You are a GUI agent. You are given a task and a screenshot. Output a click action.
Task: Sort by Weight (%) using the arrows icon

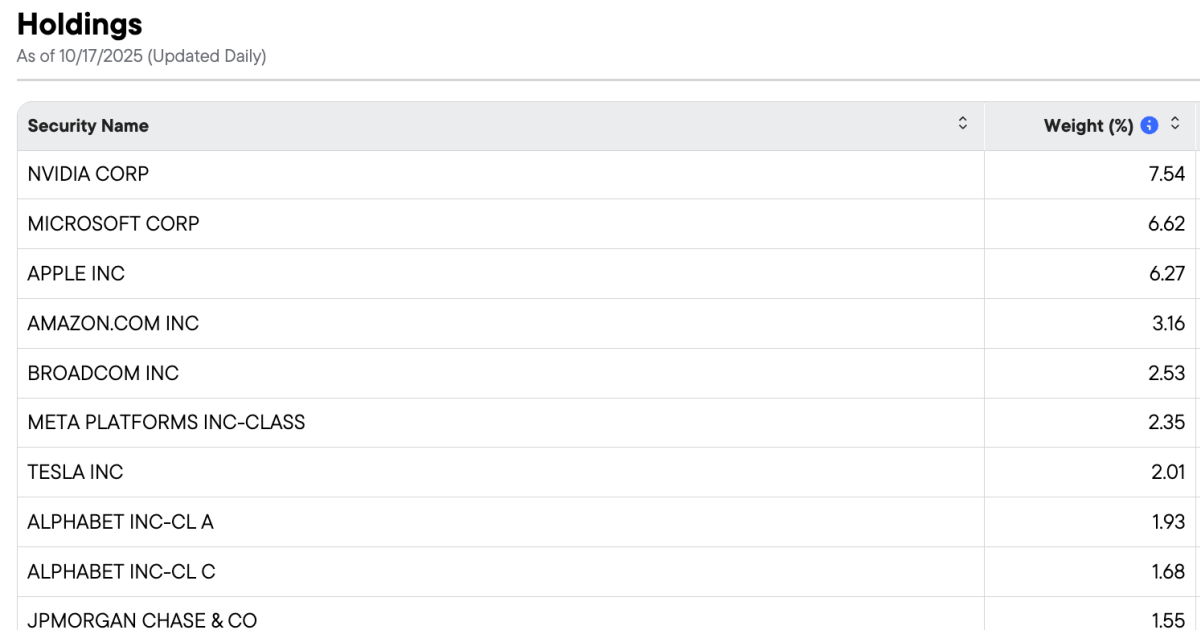(1176, 124)
